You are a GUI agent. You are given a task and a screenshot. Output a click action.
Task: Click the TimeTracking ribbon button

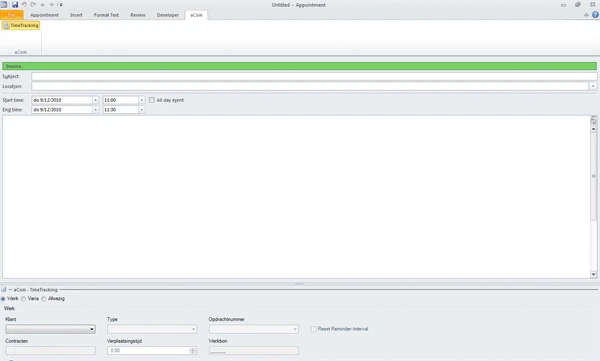[21, 25]
